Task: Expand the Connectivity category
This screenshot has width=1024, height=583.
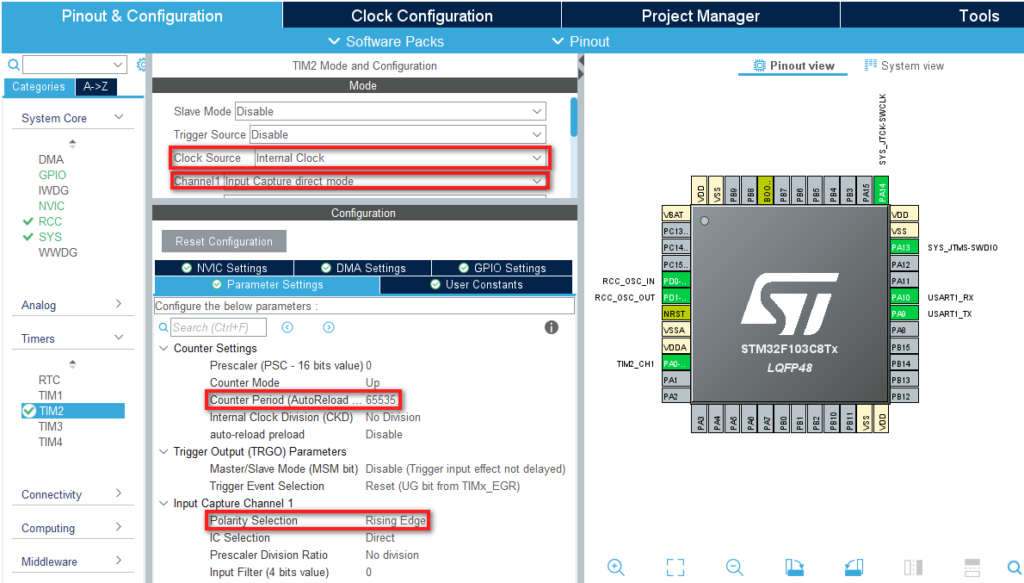Action: (x=118, y=494)
